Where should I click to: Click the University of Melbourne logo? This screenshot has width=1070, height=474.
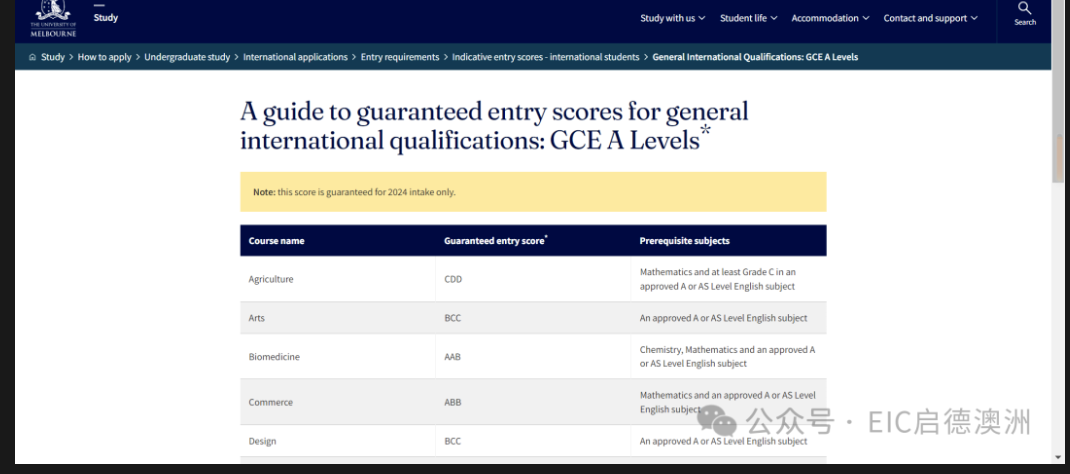[52, 18]
